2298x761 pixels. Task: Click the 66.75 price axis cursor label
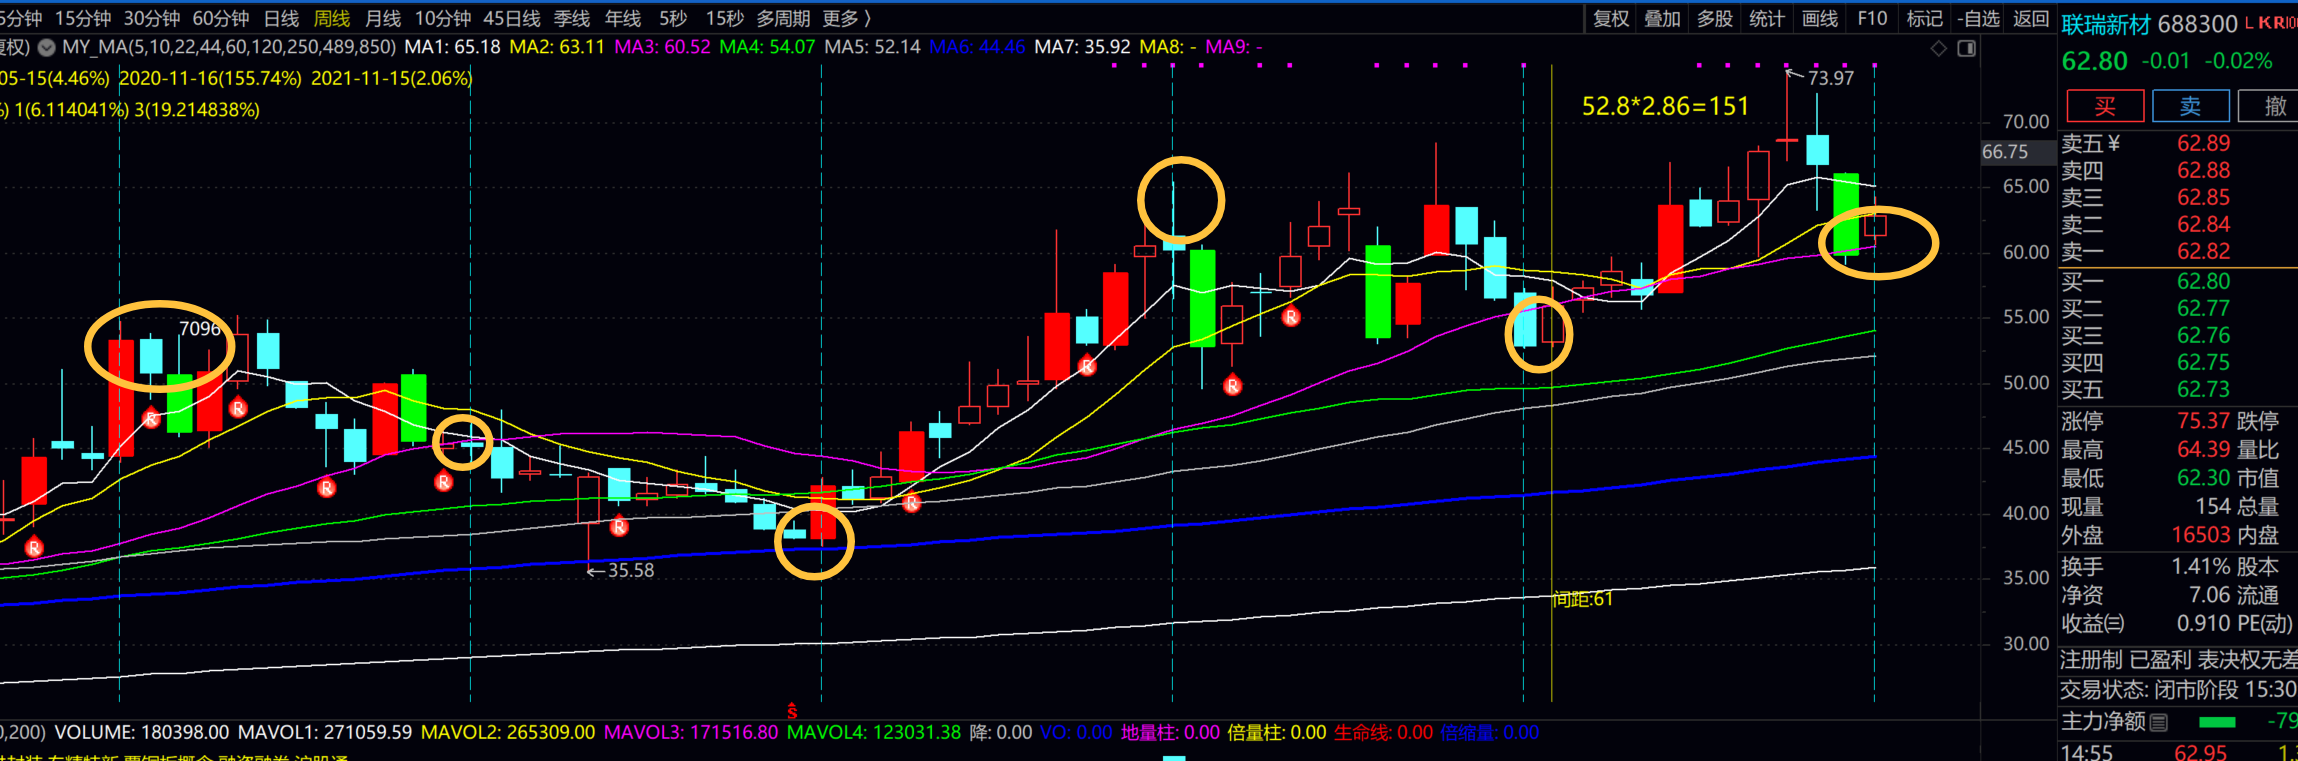(2005, 152)
